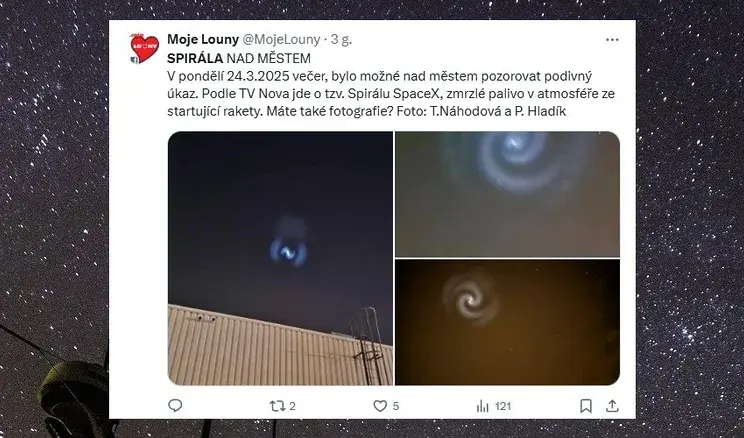
Task: Like the tweet with heart icon
Action: click(380, 406)
